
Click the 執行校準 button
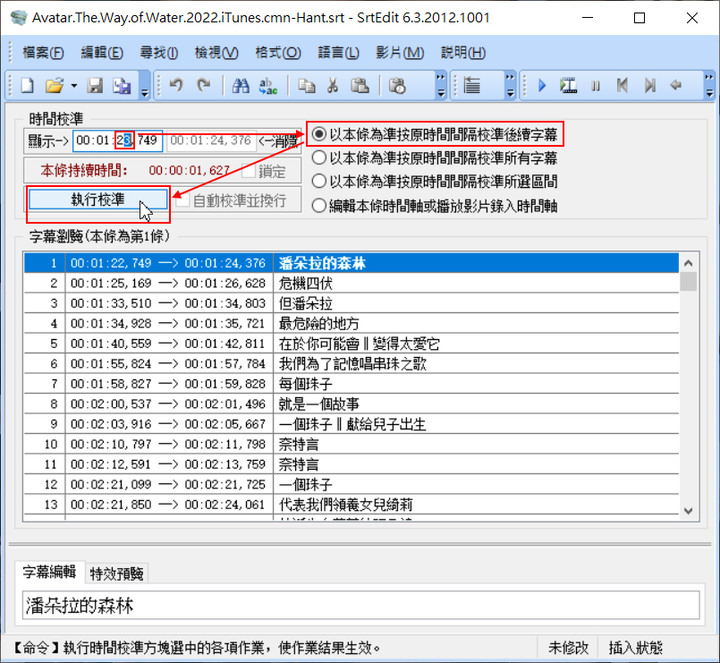click(98, 200)
